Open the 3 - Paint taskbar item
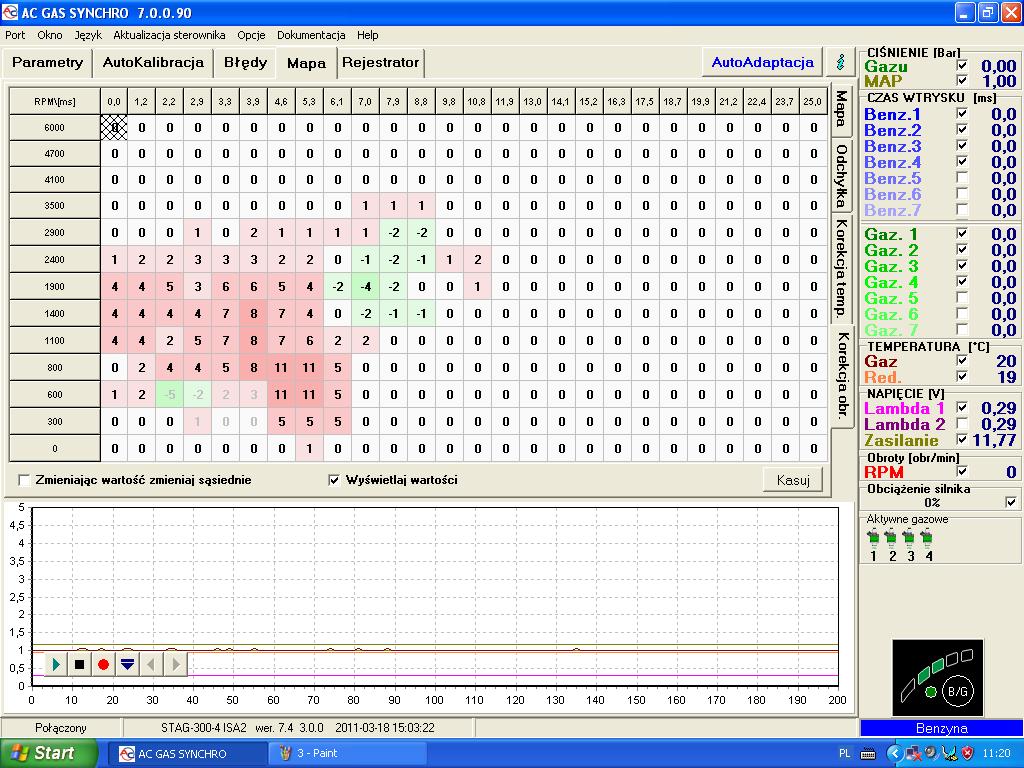The height and width of the screenshot is (768, 1024). [346, 753]
